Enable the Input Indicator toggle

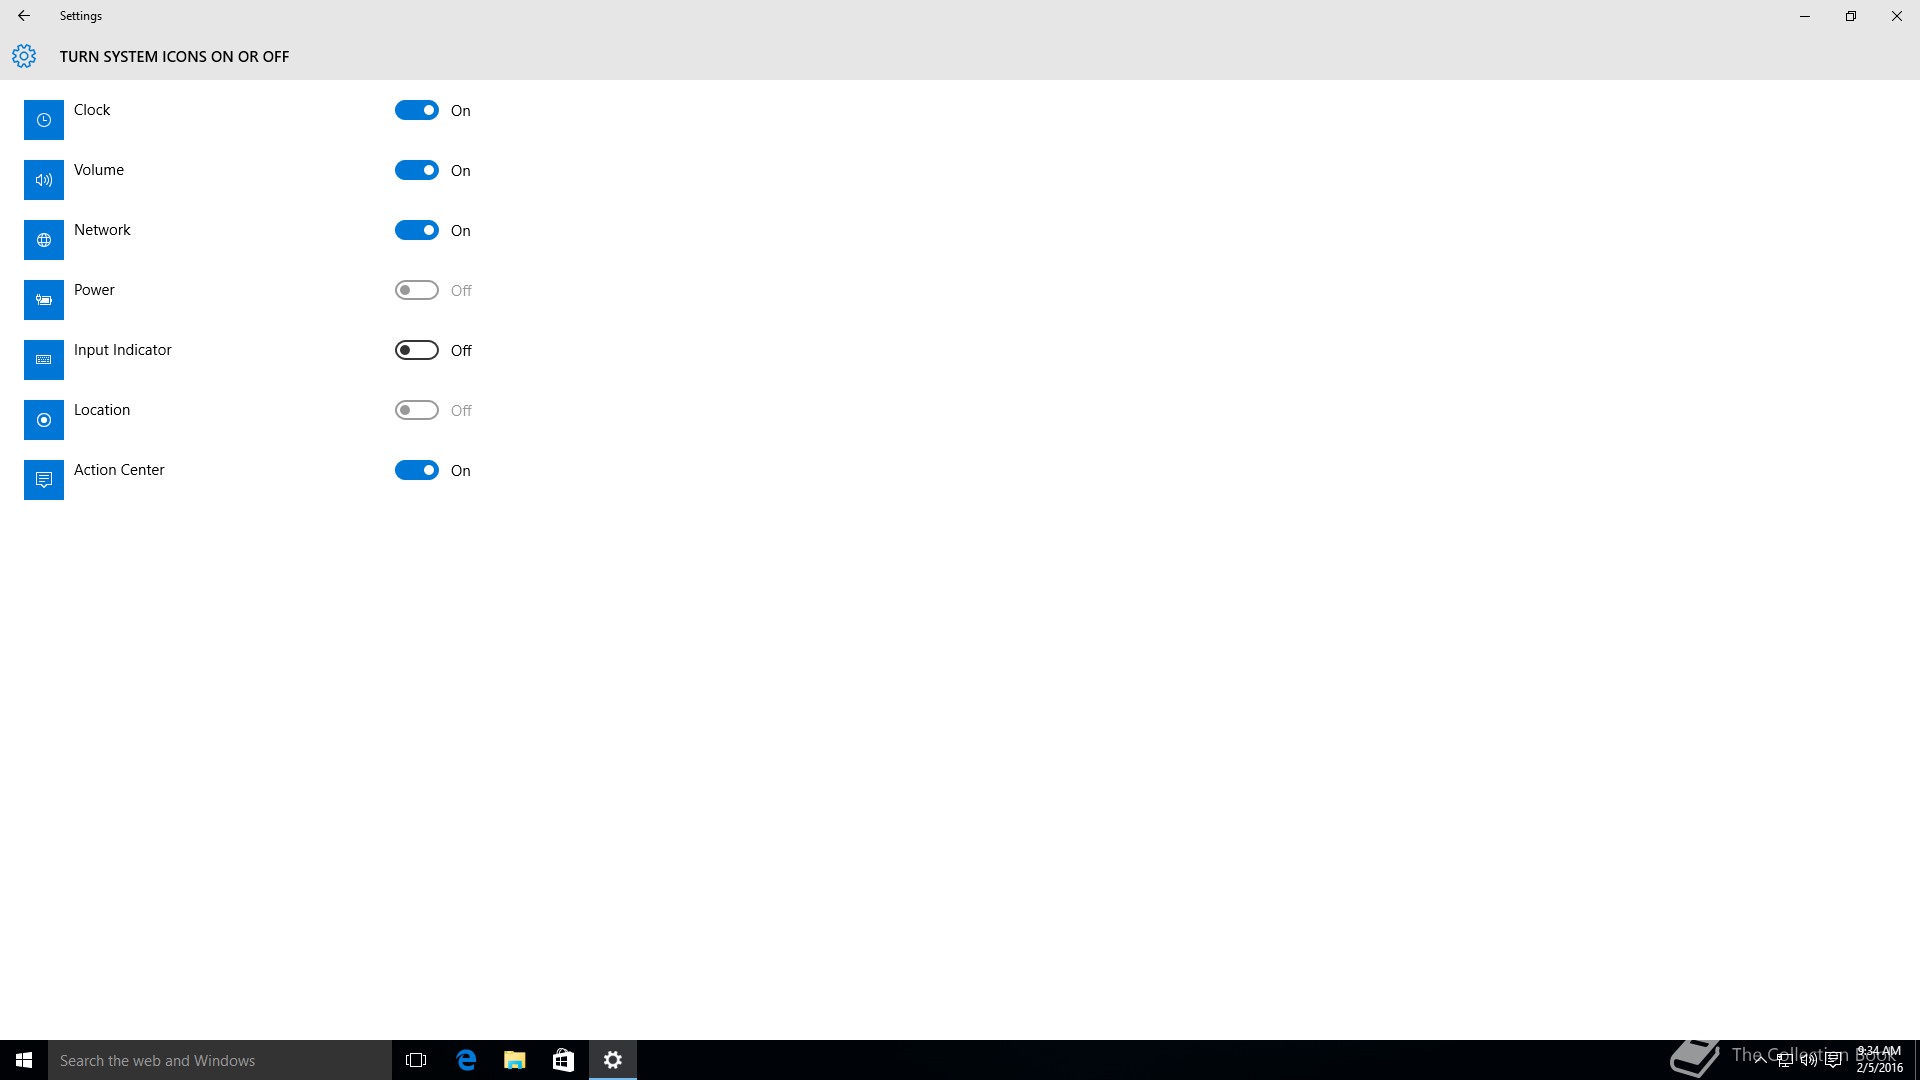tap(416, 350)
